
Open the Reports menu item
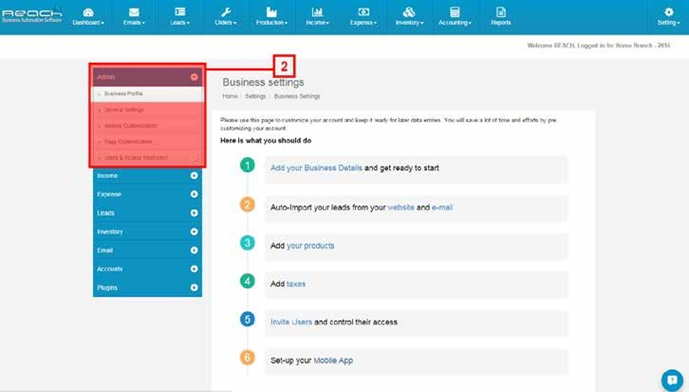pos(500,17)
